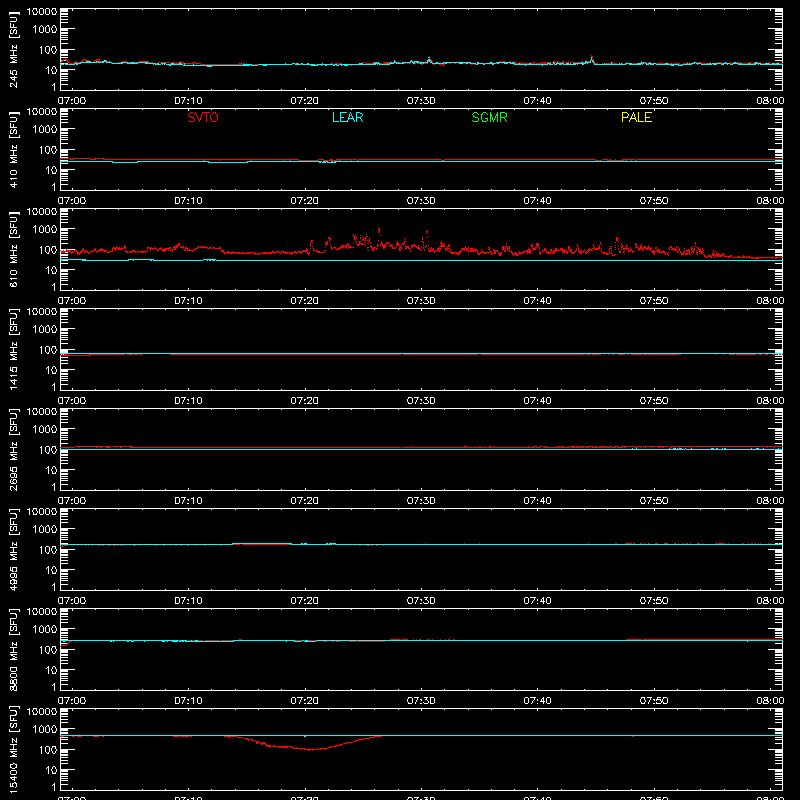
Task: Click the 1000 tick label of the 410 MHz plot
Action: tap(45, 130)
